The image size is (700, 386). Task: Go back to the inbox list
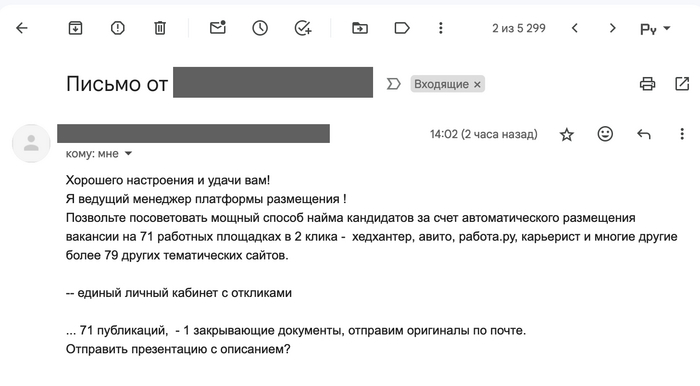click(x=22, y=28)
